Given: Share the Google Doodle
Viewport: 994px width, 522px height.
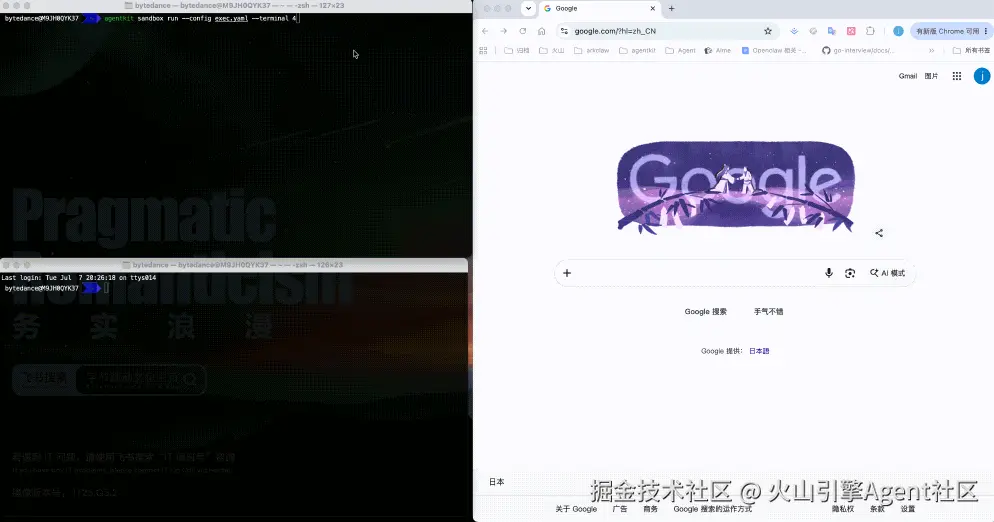Looking at the screenshot, I should (x=879, y=233).
